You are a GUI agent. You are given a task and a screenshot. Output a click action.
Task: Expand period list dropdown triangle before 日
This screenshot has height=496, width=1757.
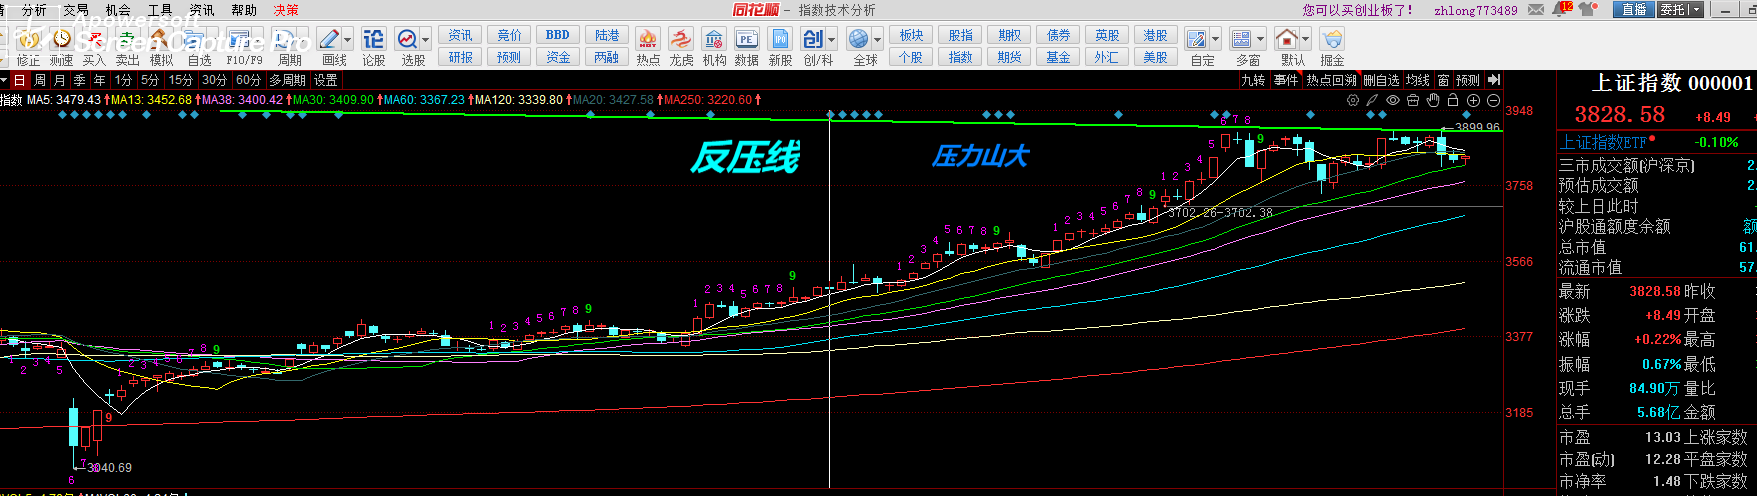[4, 80]
